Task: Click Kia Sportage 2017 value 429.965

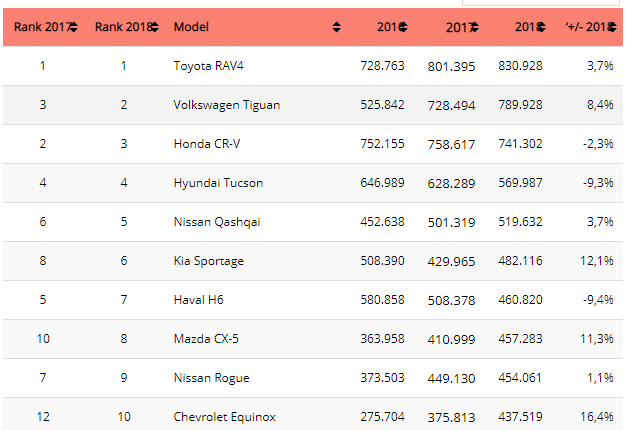Action: coord(451,262)
